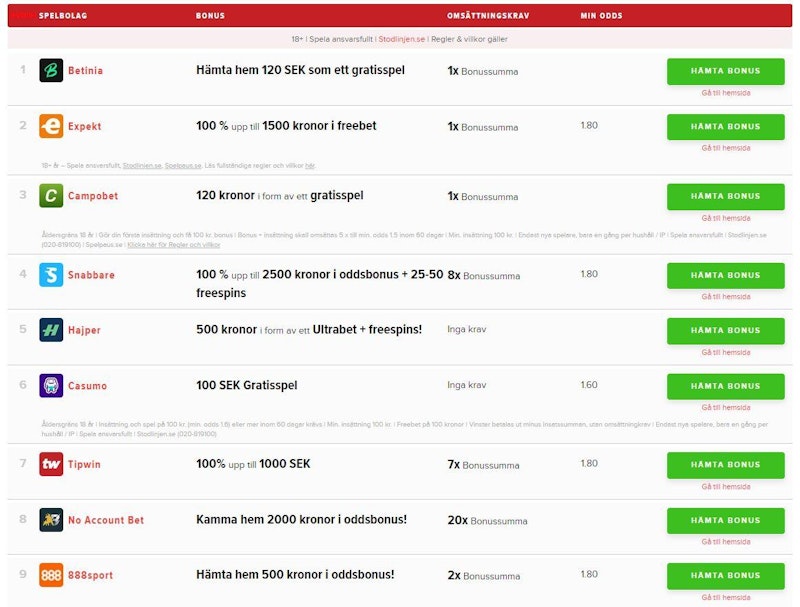Viewport: 800px width, 607px height.
Task: Click the Hajper logo icon
Action: (x=51, y=330)
